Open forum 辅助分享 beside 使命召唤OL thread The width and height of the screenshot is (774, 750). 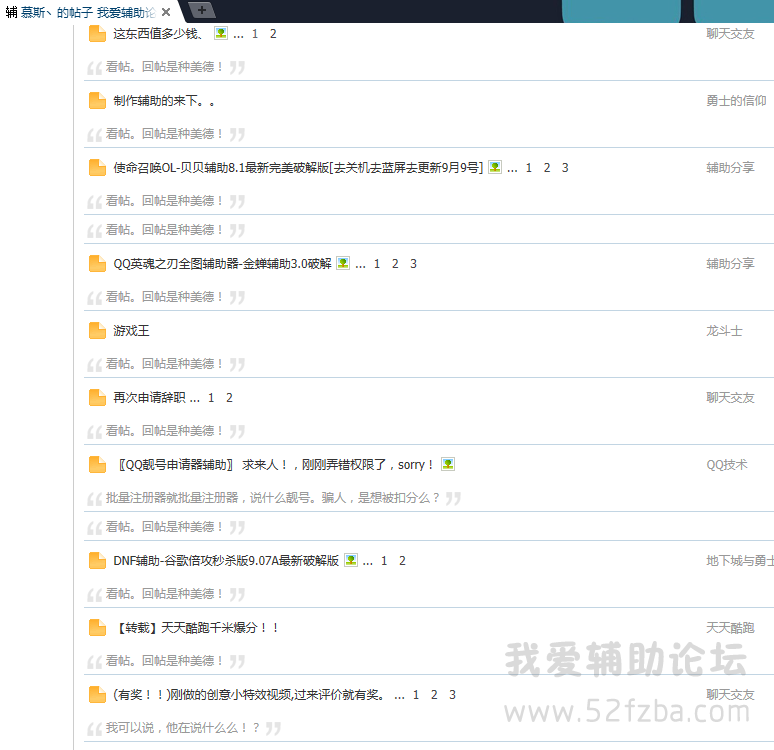[x=730, y=168]
